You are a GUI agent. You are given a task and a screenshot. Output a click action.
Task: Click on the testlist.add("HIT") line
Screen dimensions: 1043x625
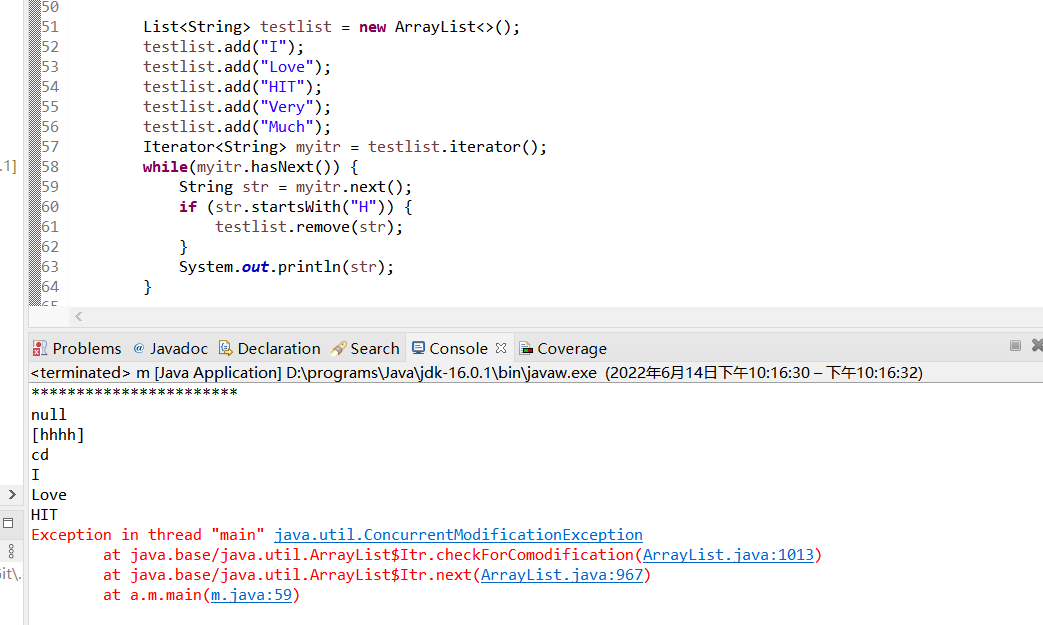[x=232, y=87]
